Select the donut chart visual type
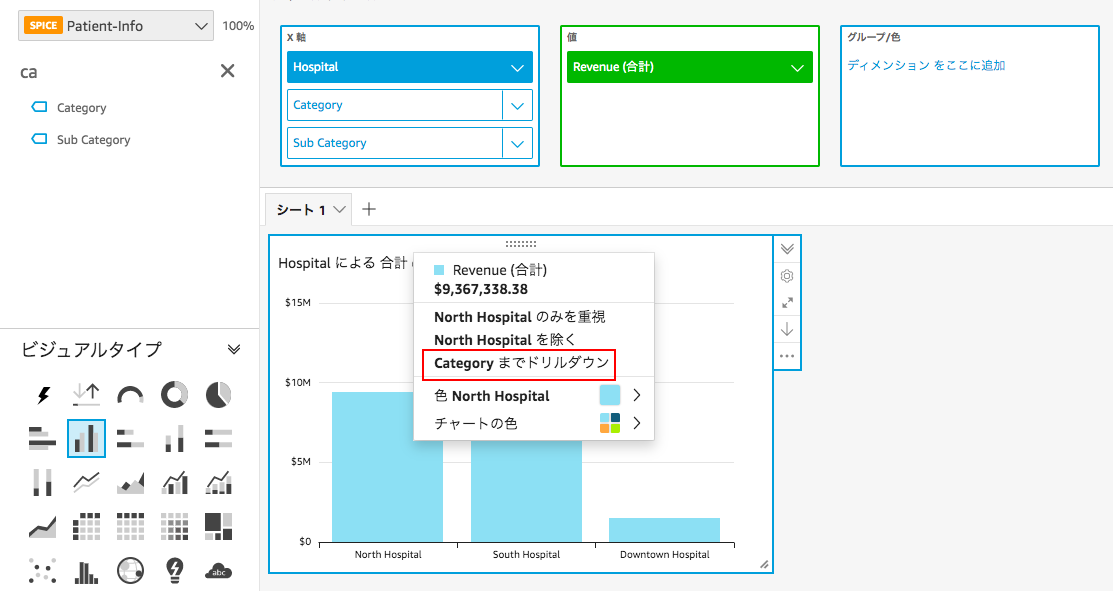Image resolution: width=1113 pixels, height=591 pixels. 176,394
